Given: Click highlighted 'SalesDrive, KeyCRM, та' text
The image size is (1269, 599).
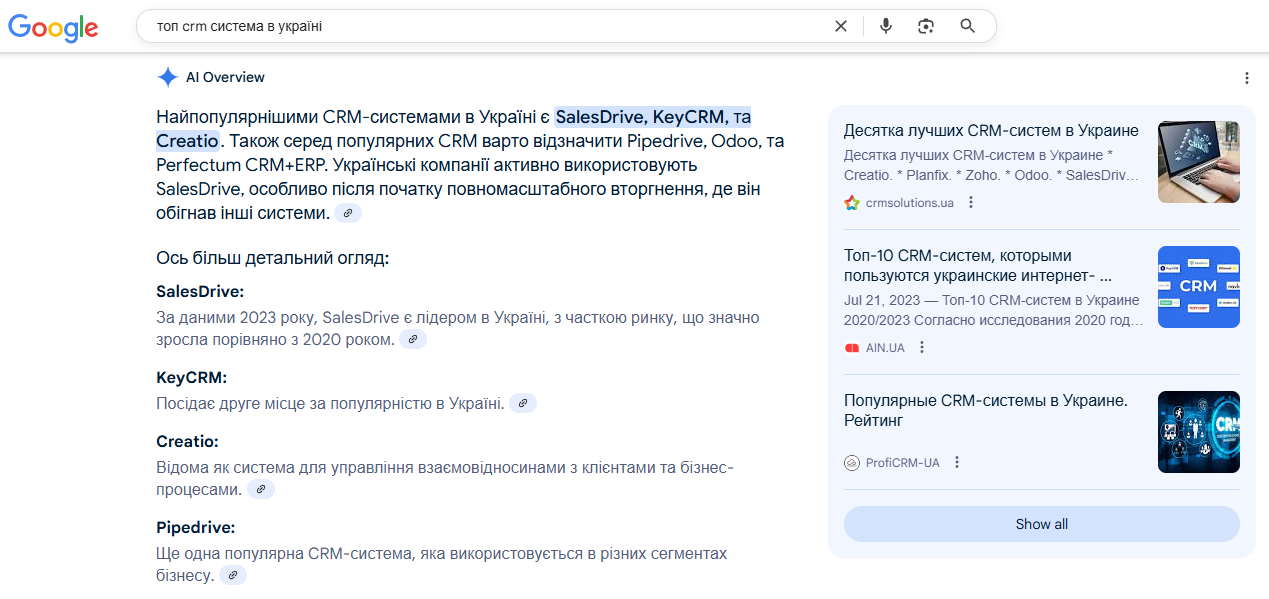Looking at the screenshot, I should (653, 116).
